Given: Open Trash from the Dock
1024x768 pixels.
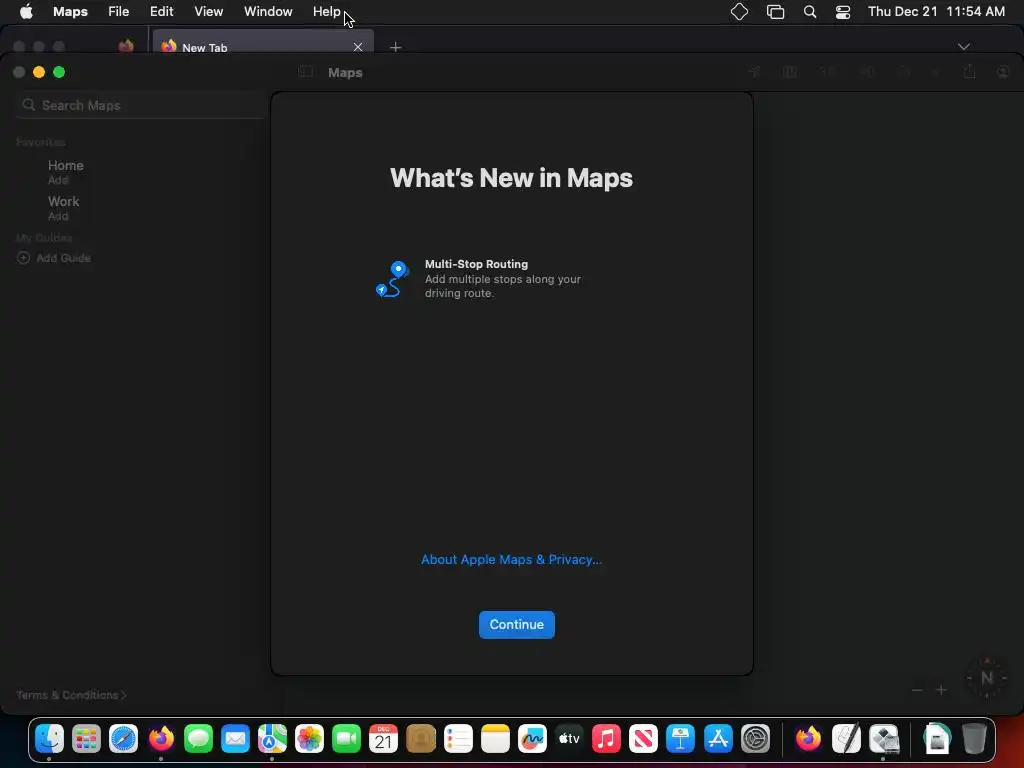Looking at the screenshot, I should (974, 739).
